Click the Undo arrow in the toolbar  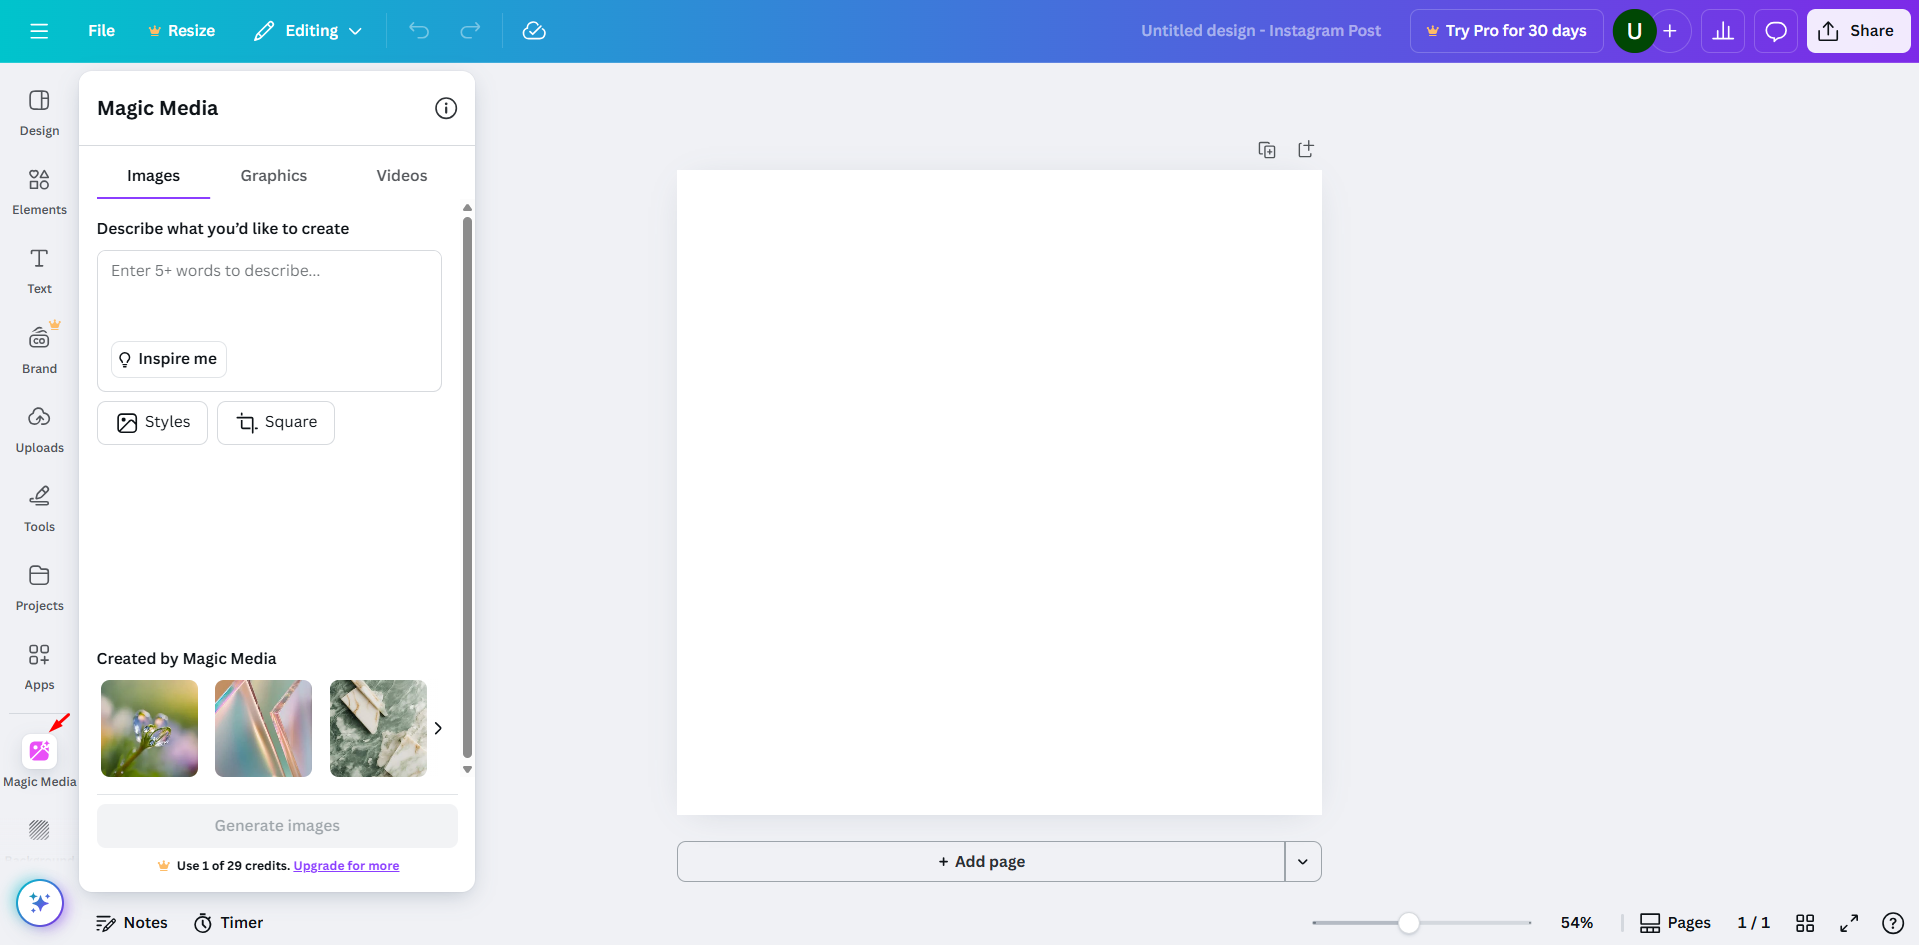(x=418, y=31)
